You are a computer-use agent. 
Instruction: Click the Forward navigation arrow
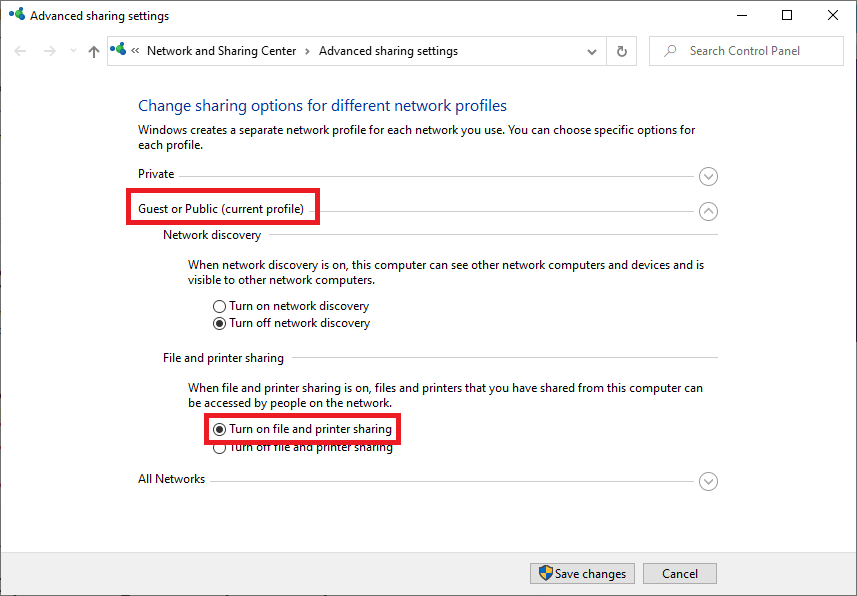click(x=50, y=51)
